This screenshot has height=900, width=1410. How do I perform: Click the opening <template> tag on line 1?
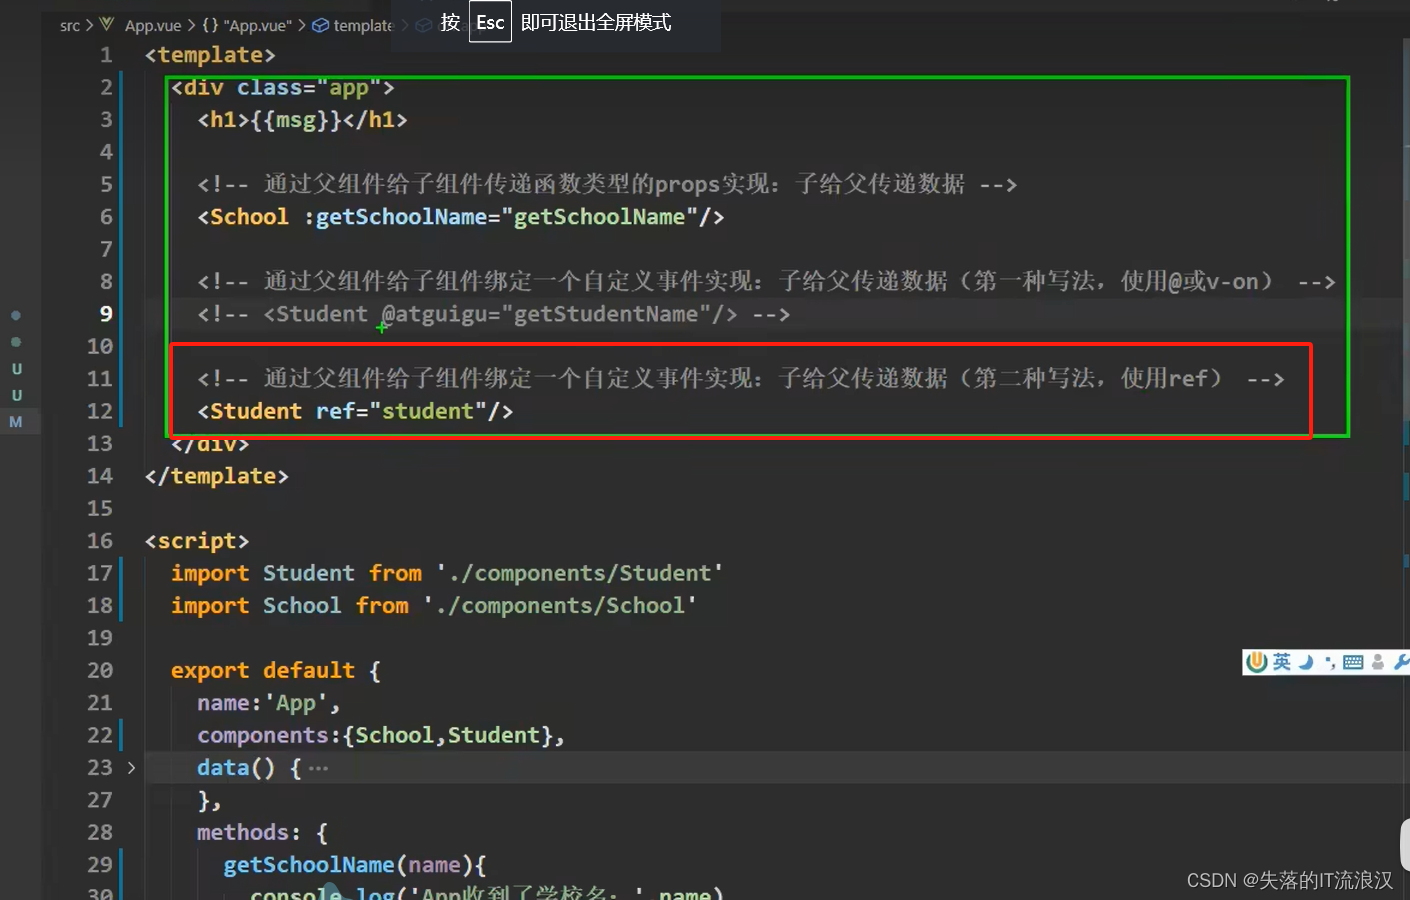[x=210, y=55]
